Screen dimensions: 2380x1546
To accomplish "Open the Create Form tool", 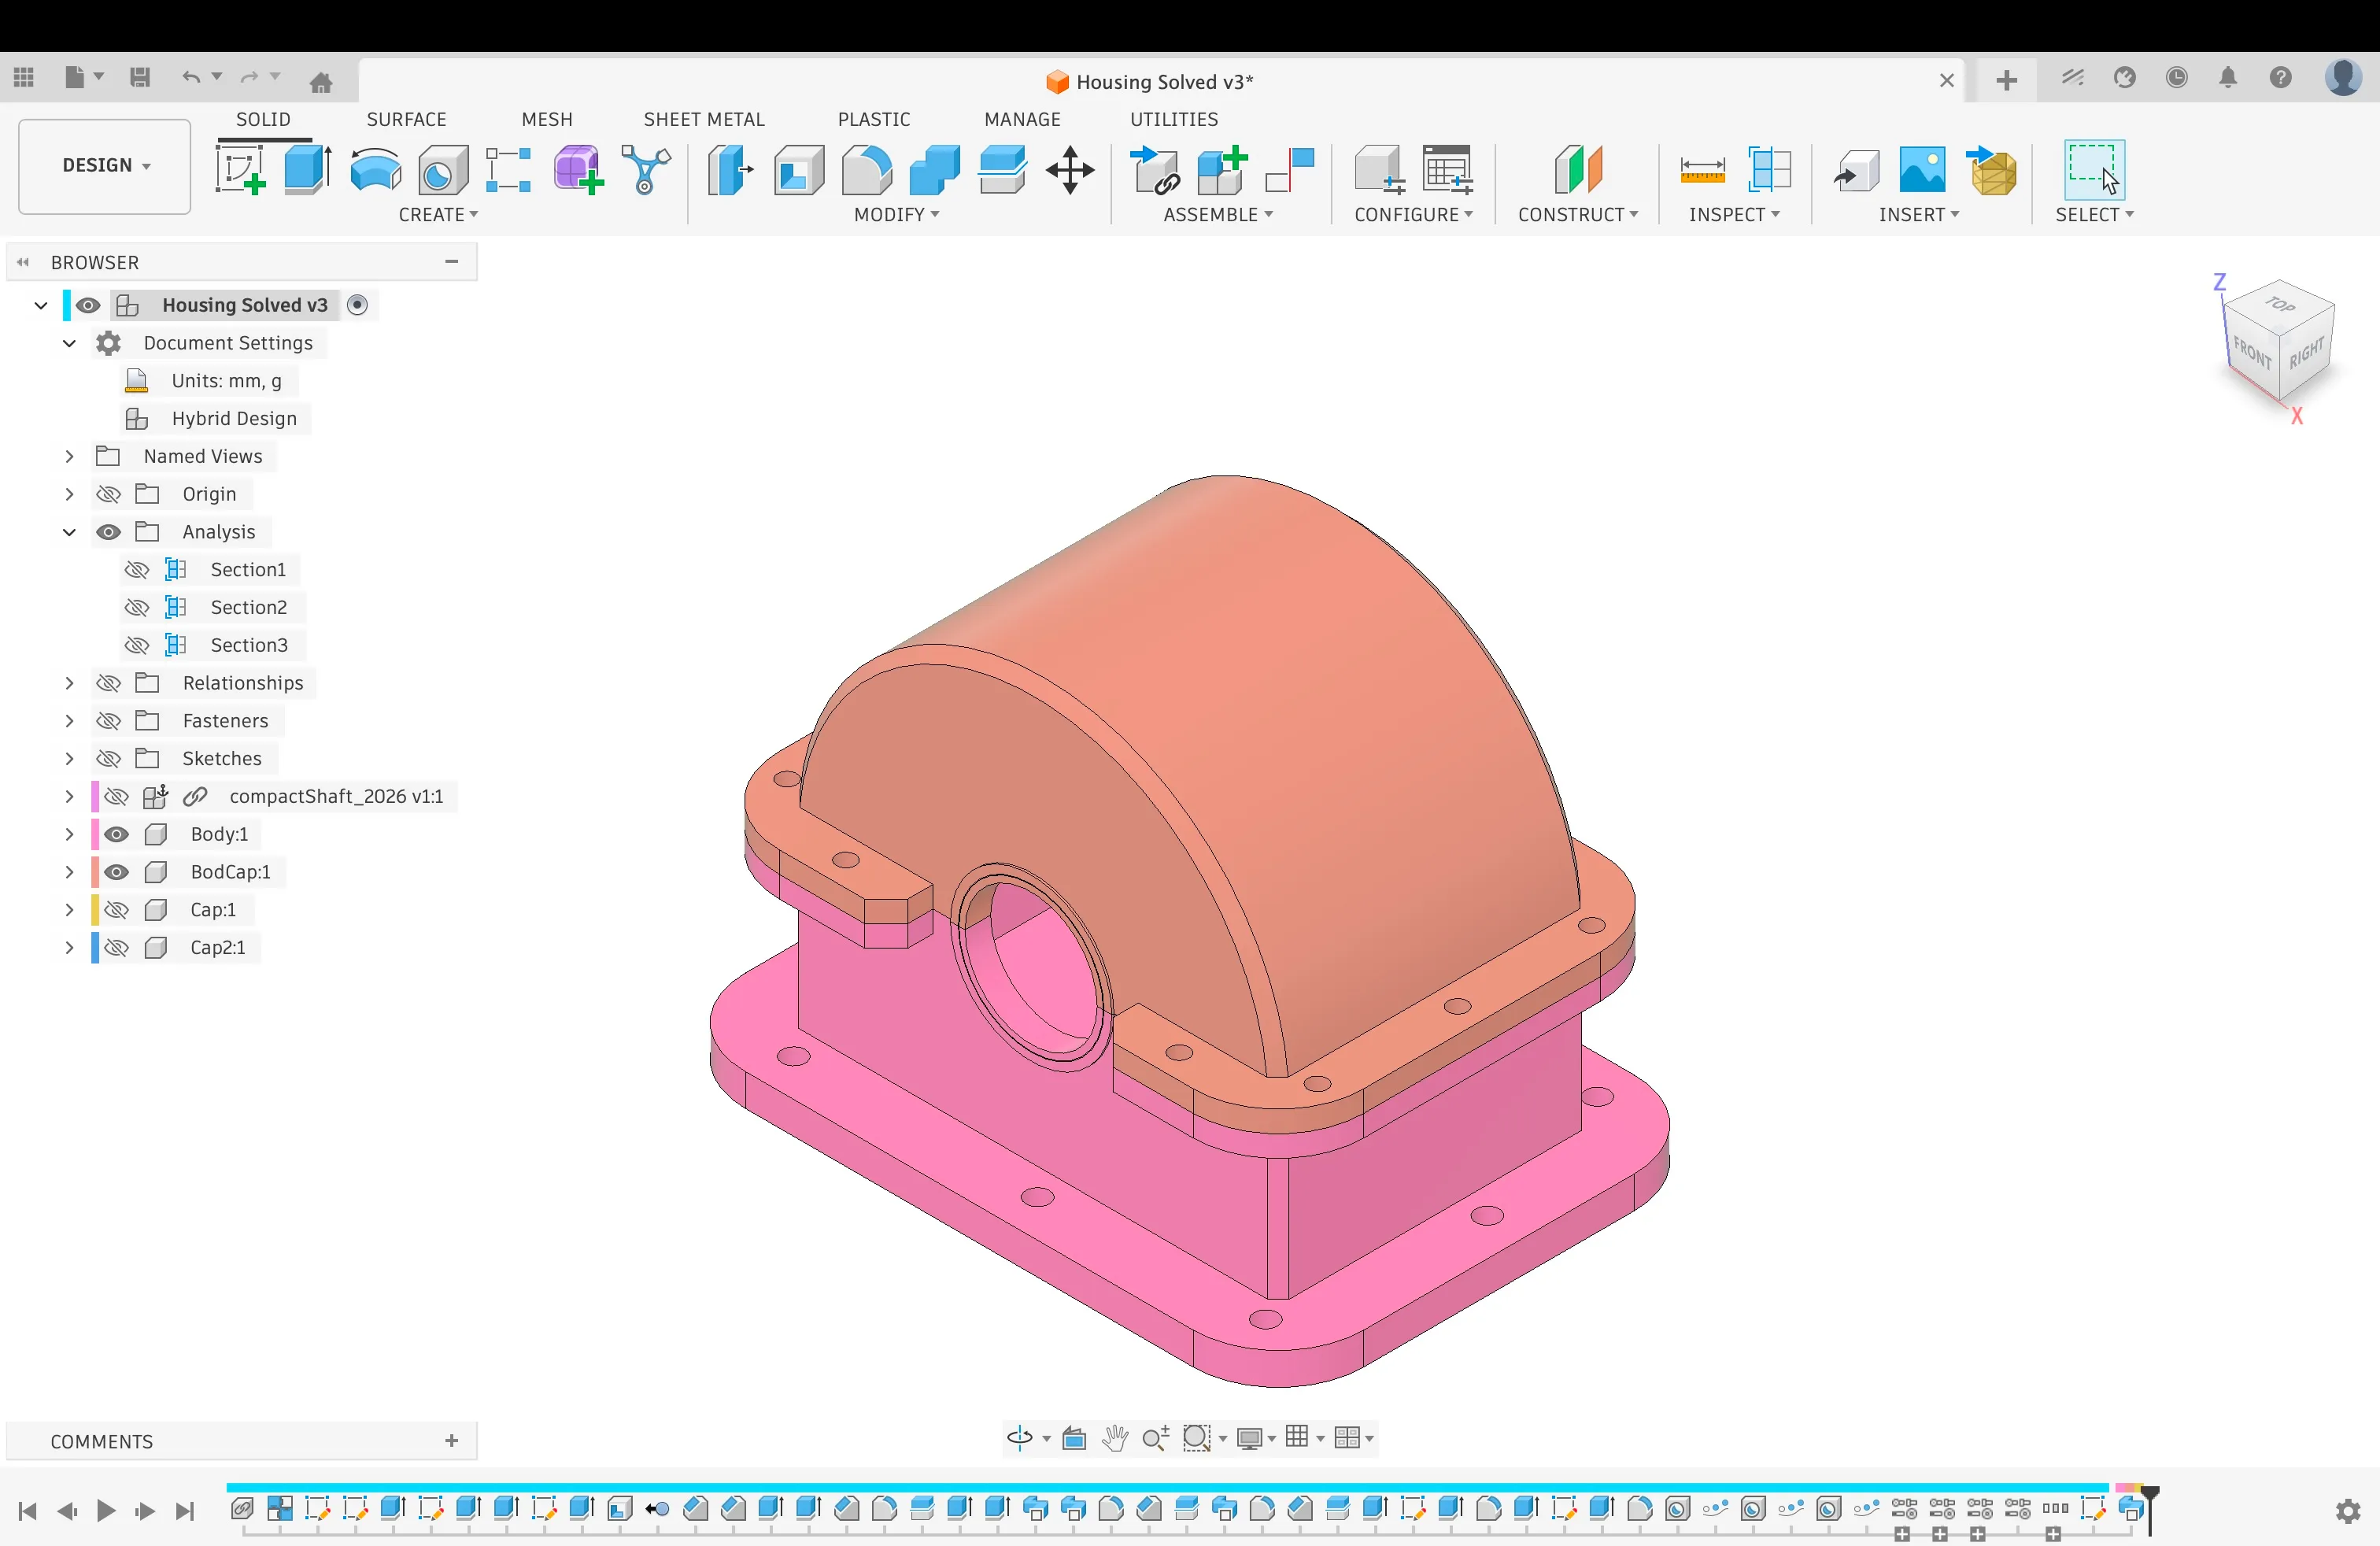I will coord(578,169).
